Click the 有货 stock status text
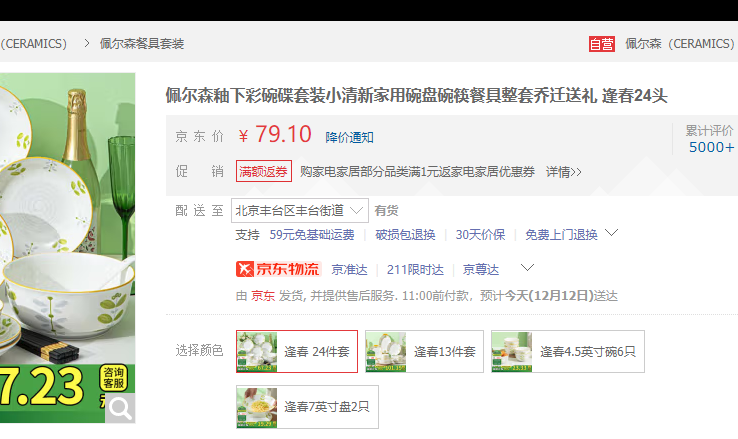The width and height of the screenshot is (738, 439). point(386,210)
